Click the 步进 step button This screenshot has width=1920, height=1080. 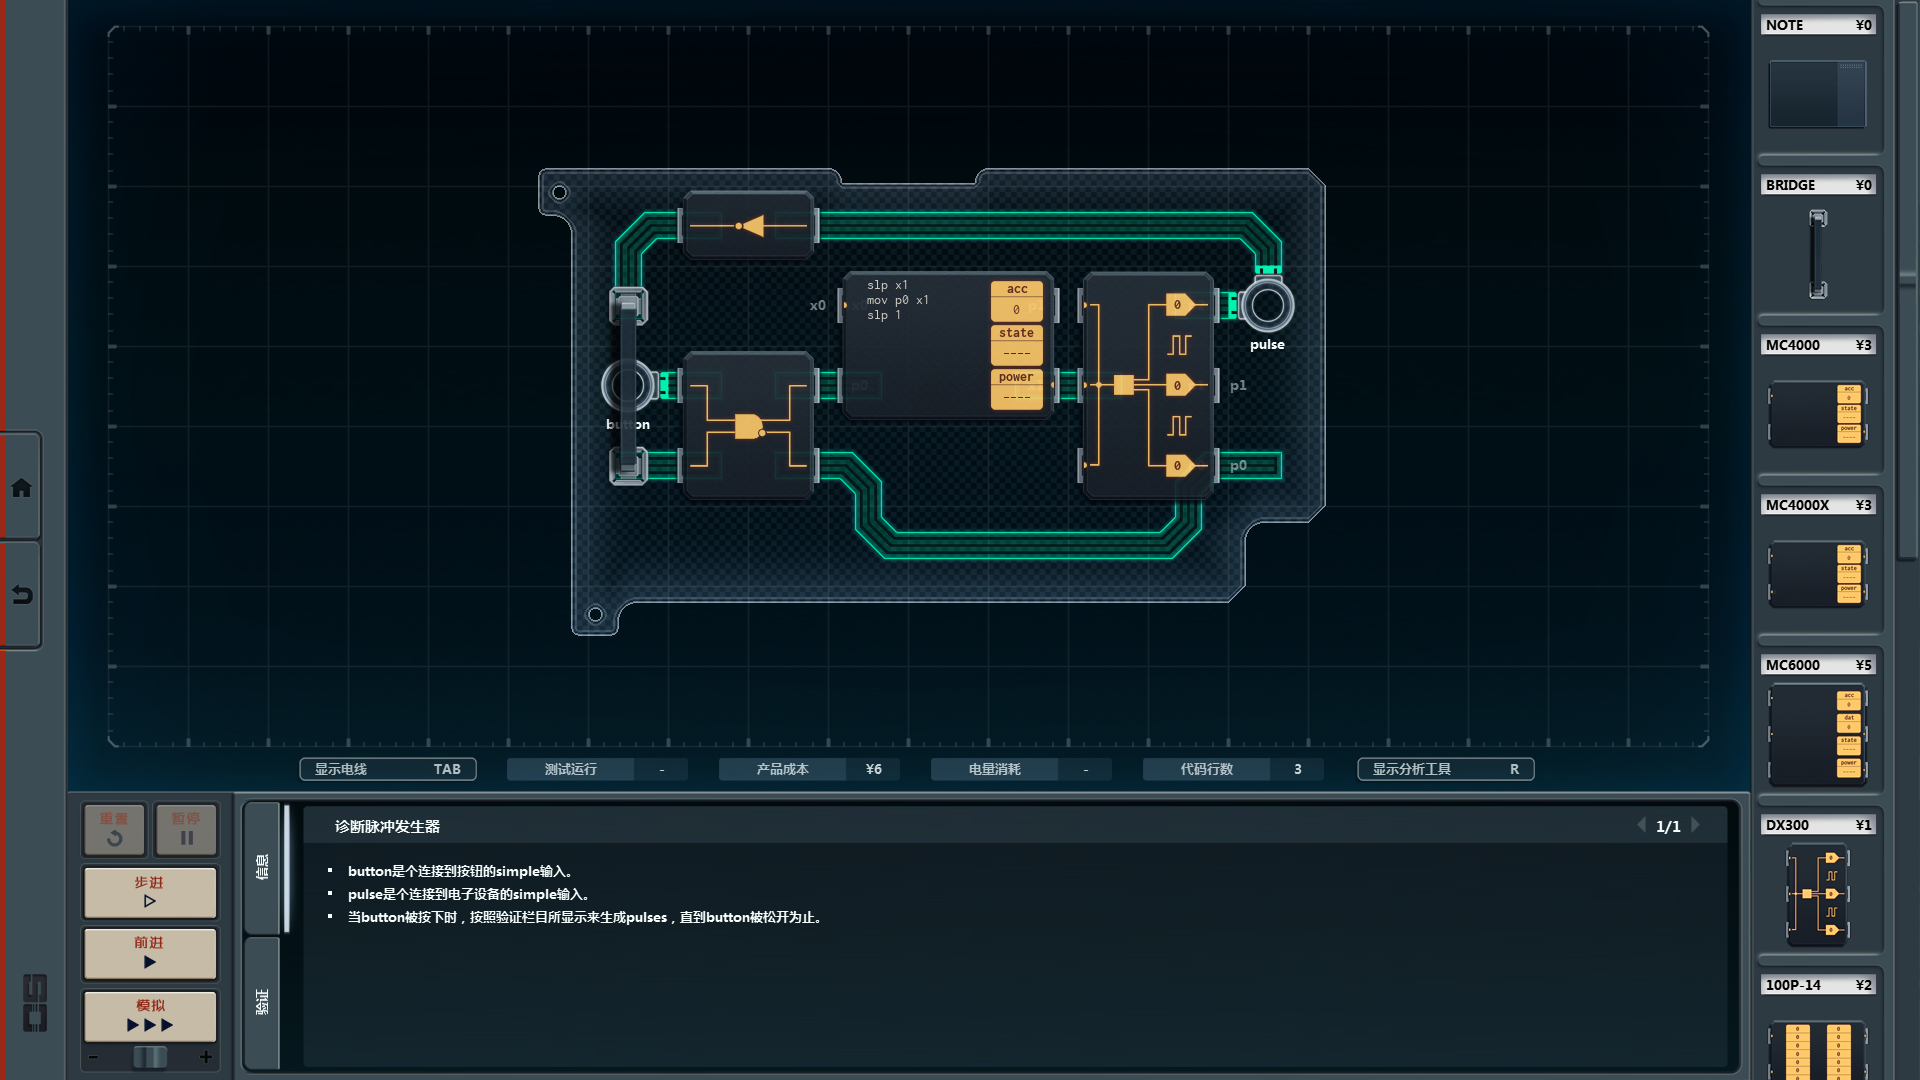point(150,892)
